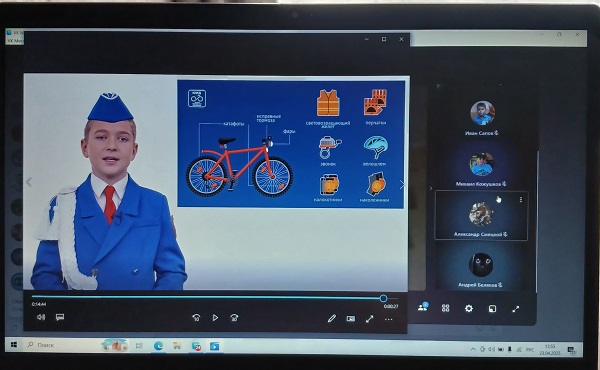Select Иван participant tile
Viewport: 600px width, 370px height.
[x=482, y=118]
